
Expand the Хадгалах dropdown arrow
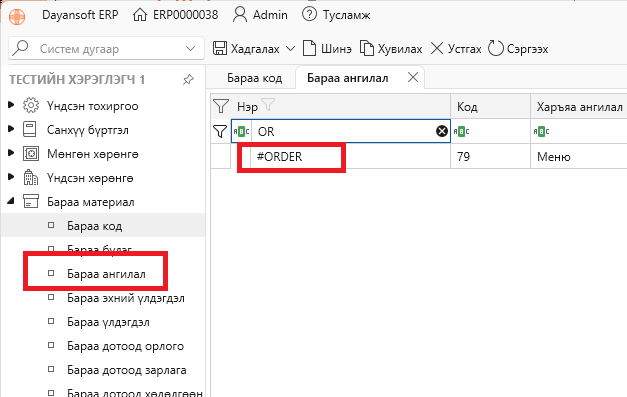[291, 49]
